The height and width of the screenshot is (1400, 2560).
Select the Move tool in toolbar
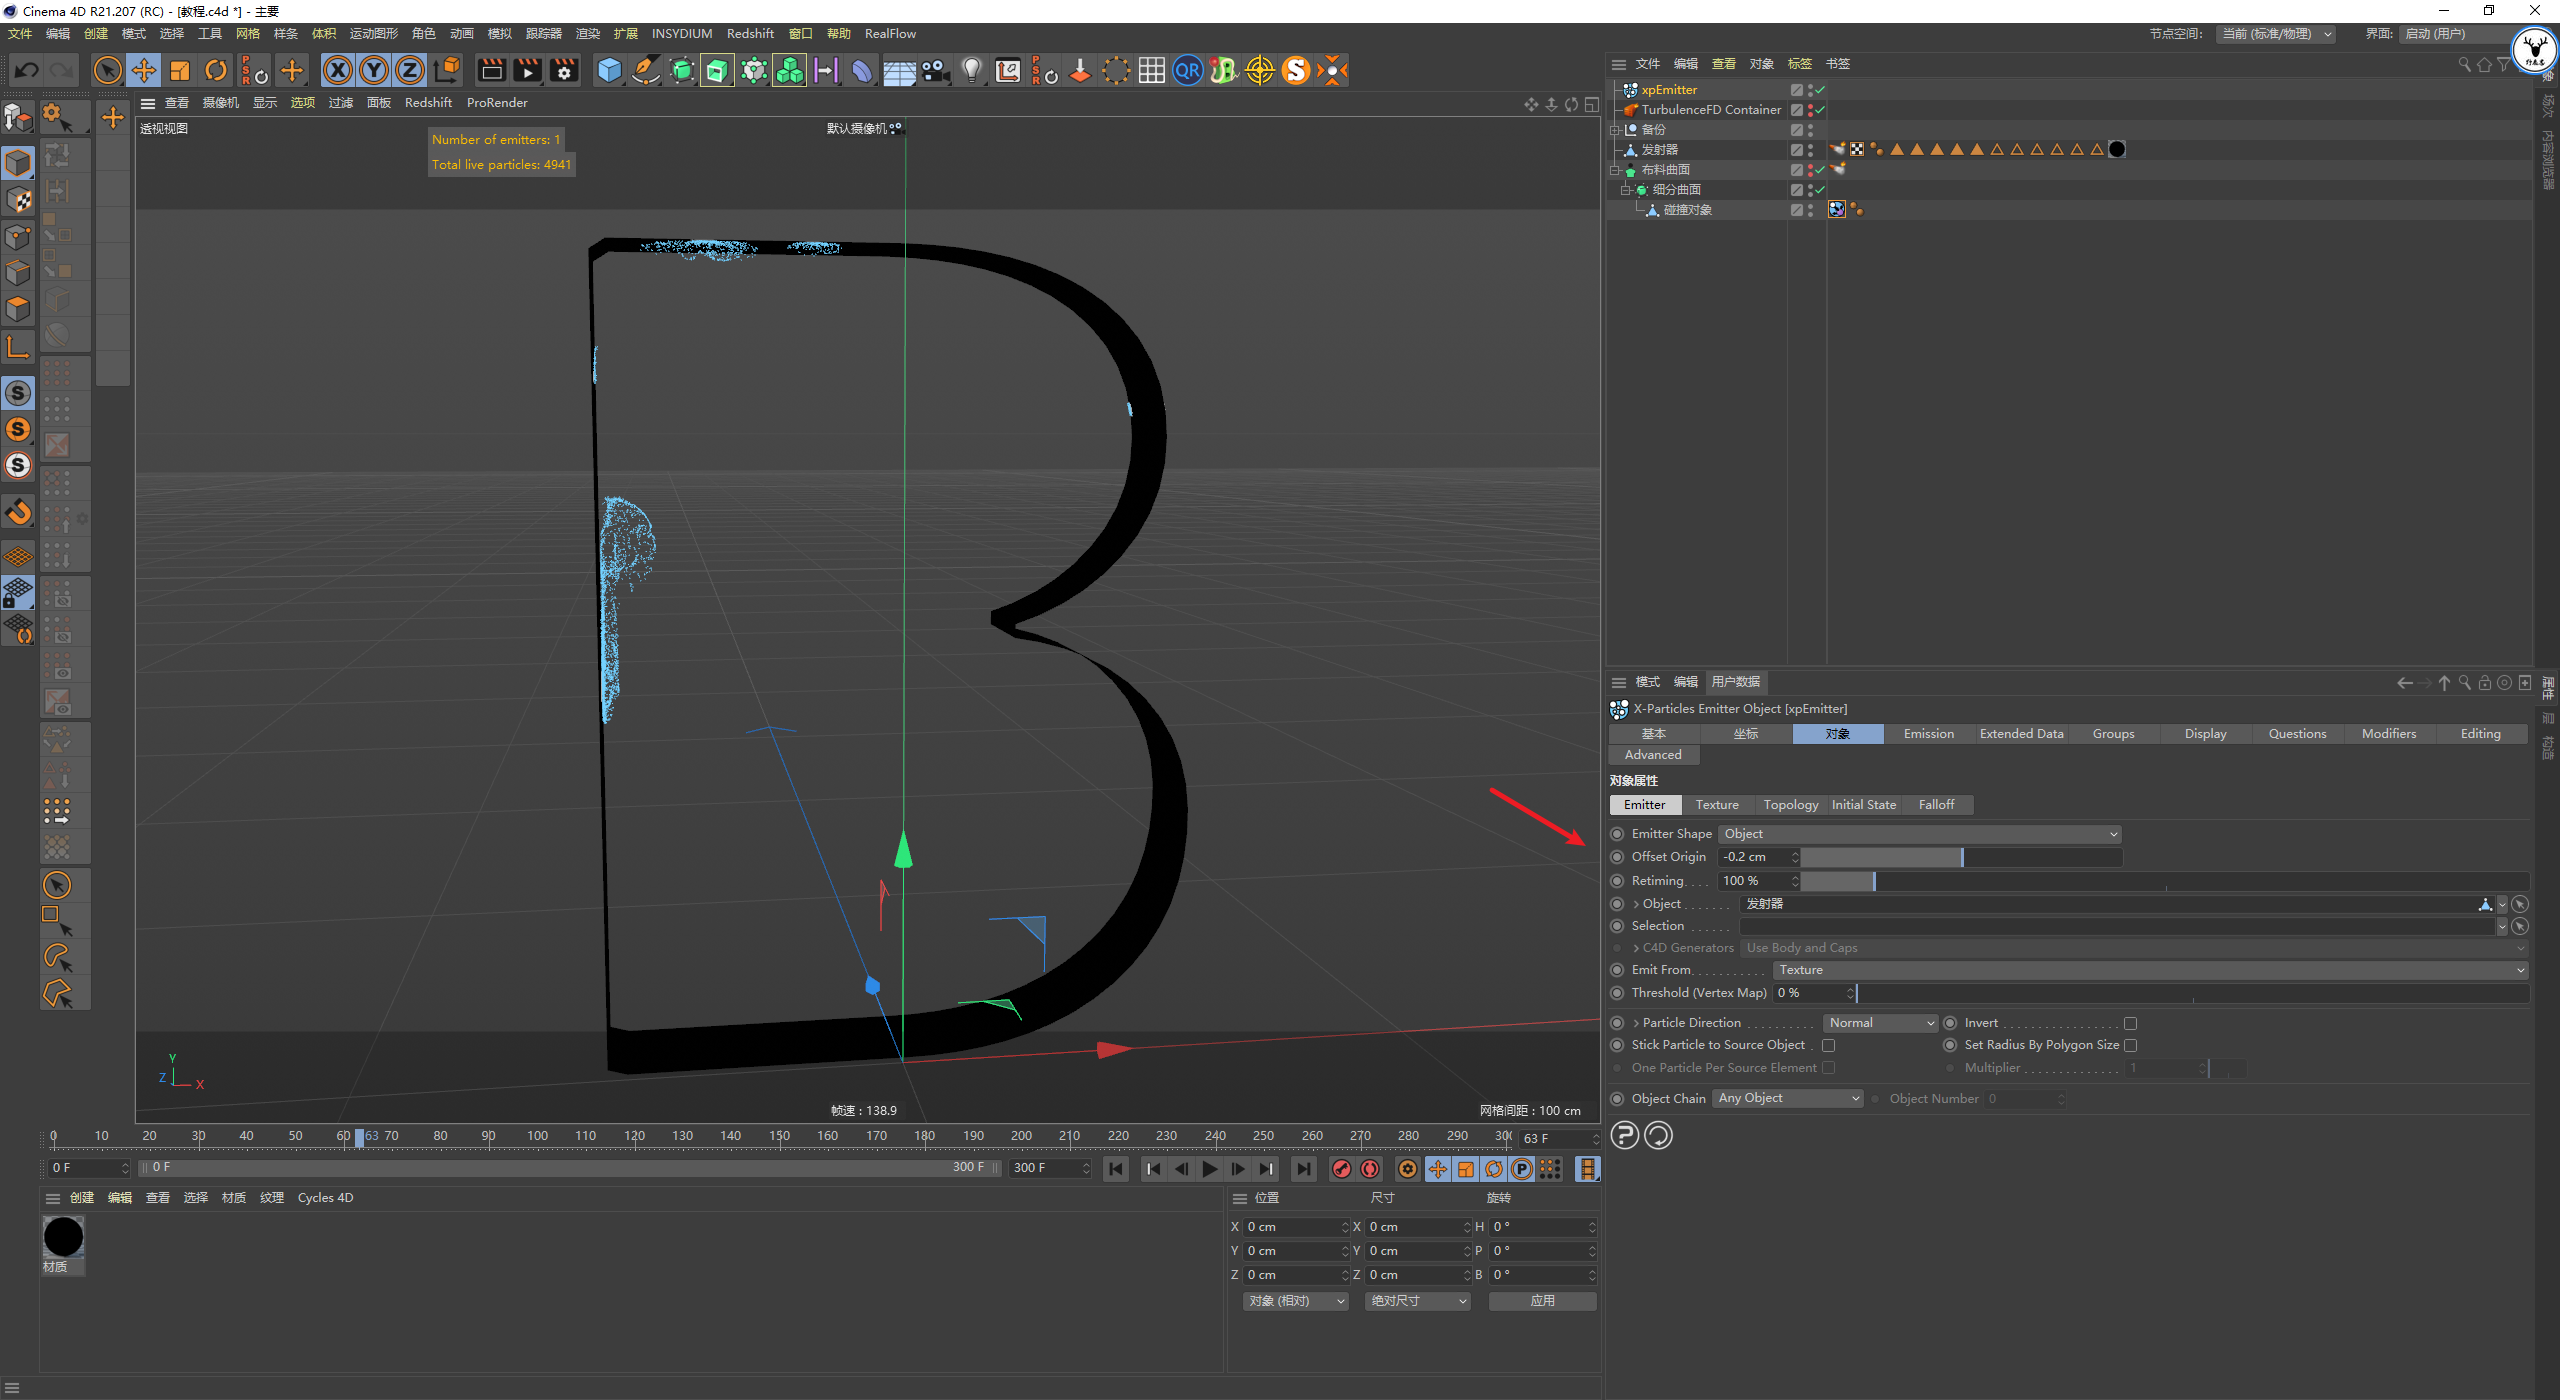pos(144,70)
